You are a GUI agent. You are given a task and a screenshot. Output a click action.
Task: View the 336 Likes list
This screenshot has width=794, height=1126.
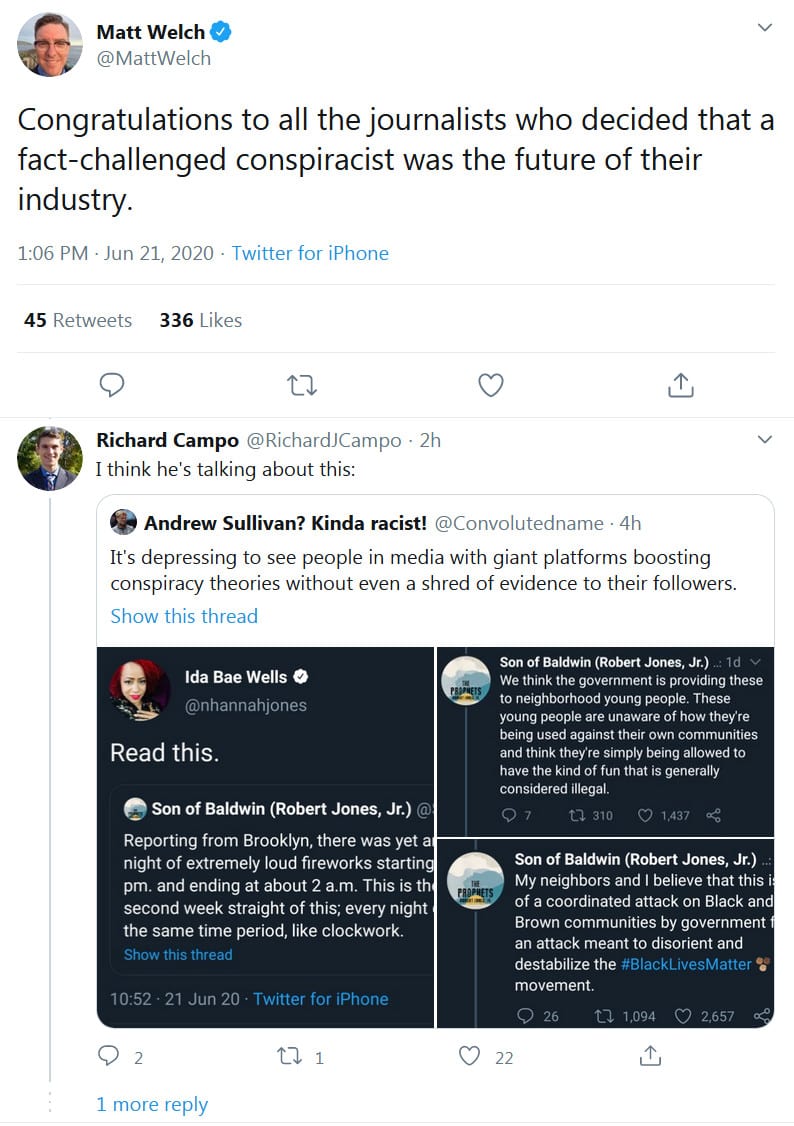(200, 320)
